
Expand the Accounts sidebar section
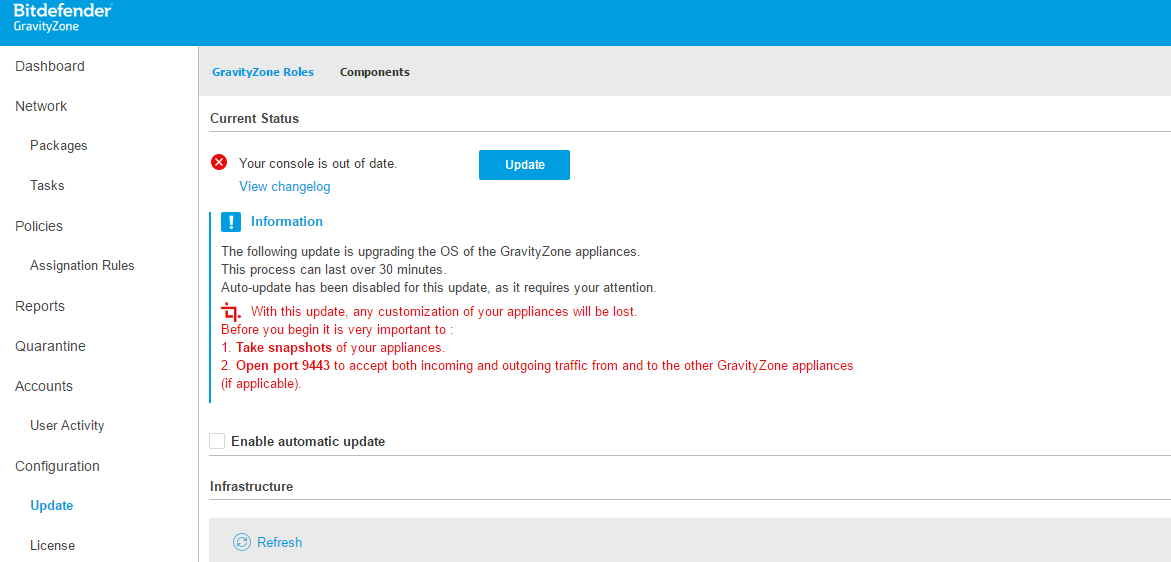click(44, 386)
